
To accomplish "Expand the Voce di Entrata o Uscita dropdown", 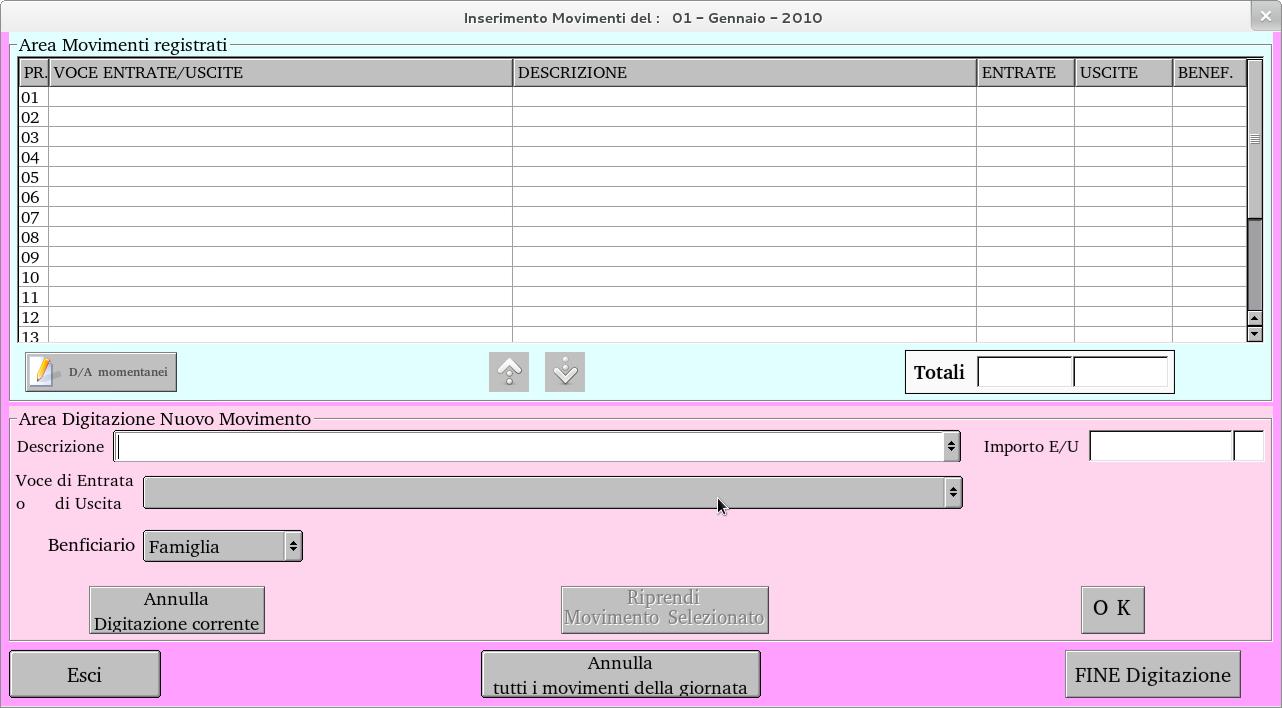I will [x=952, y=492].
